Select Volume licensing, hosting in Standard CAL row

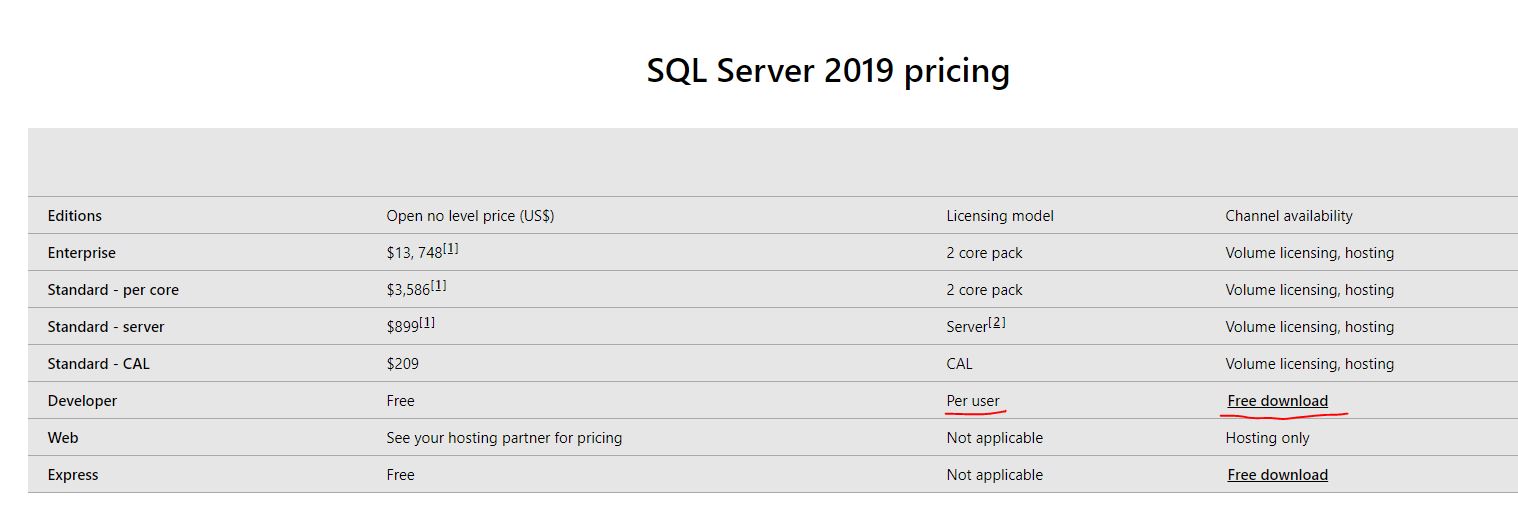coord(1309,364)
